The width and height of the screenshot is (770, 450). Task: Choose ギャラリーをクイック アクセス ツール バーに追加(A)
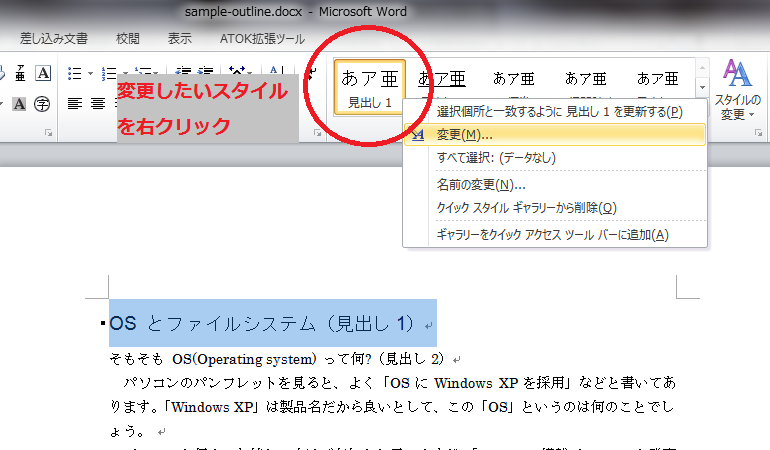(x=555, y=235)
